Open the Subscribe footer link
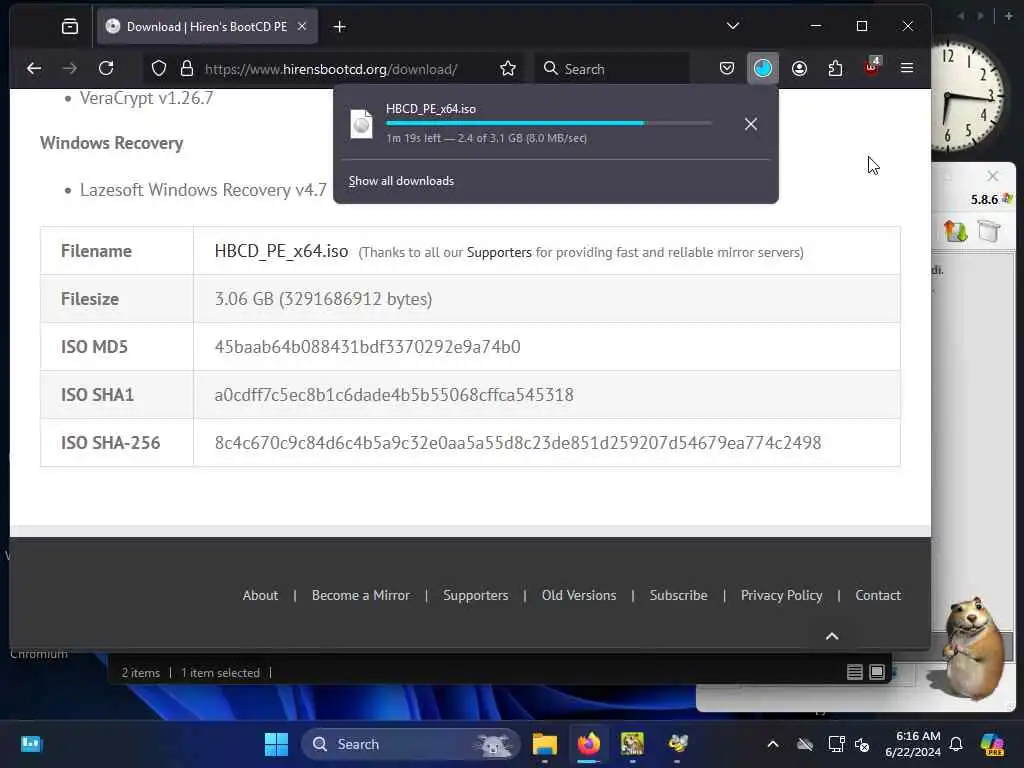This screenshot has width=1024, height=768. point(679,596)
